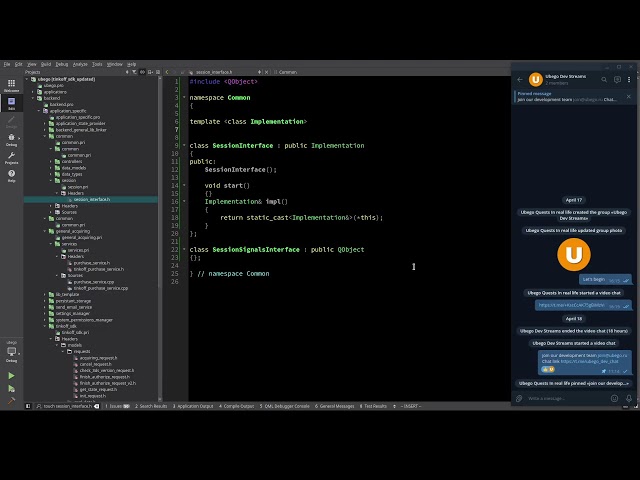Collapse the application_specific tree node
This screenshot has height=480, width=640.
[x=40, y=111]
